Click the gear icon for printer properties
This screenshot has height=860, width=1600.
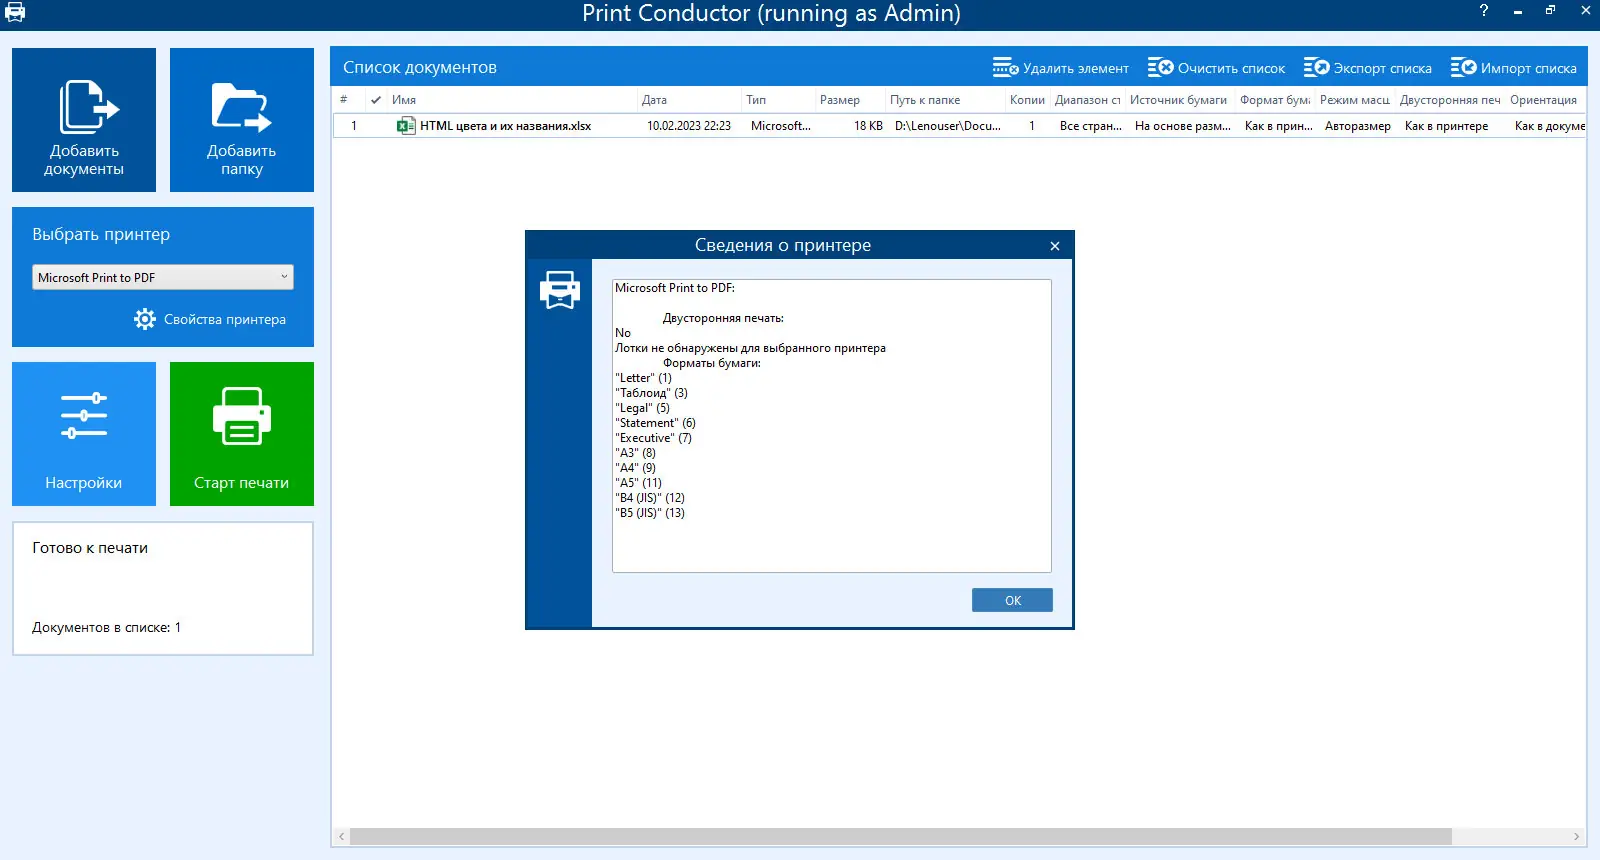(145, 319)
